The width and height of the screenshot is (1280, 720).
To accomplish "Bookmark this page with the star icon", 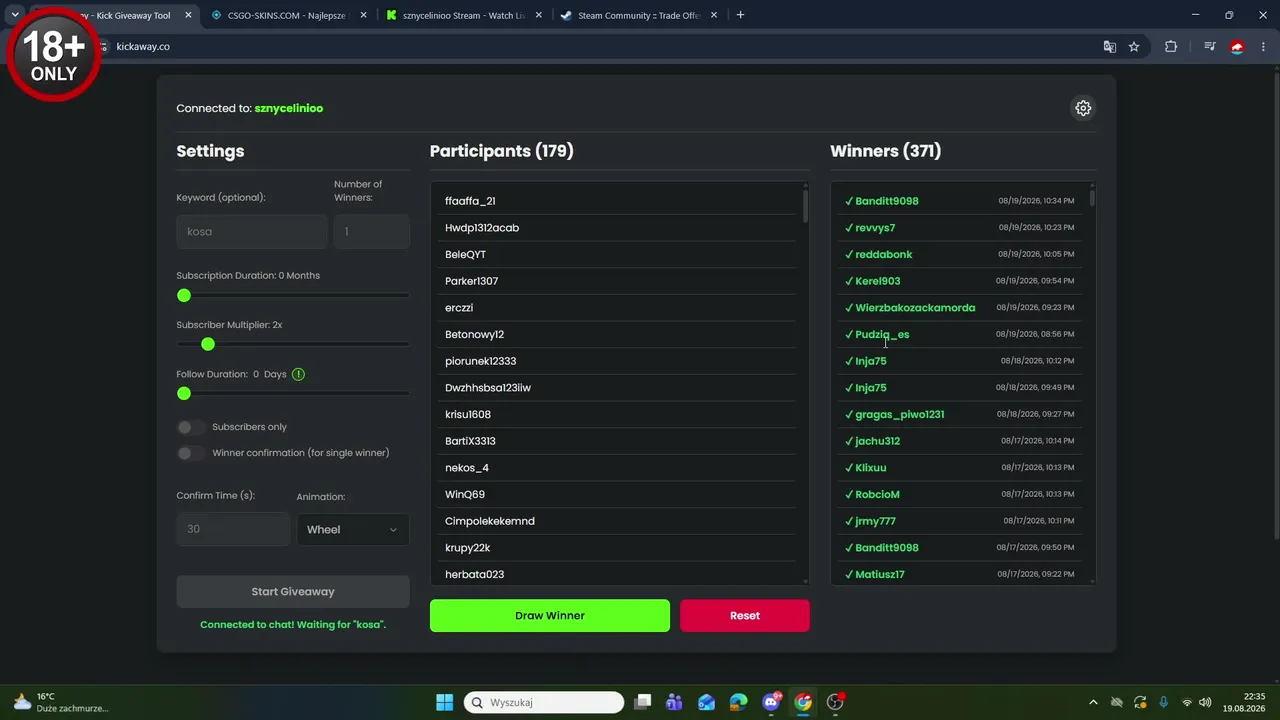I will [1134, 46].
